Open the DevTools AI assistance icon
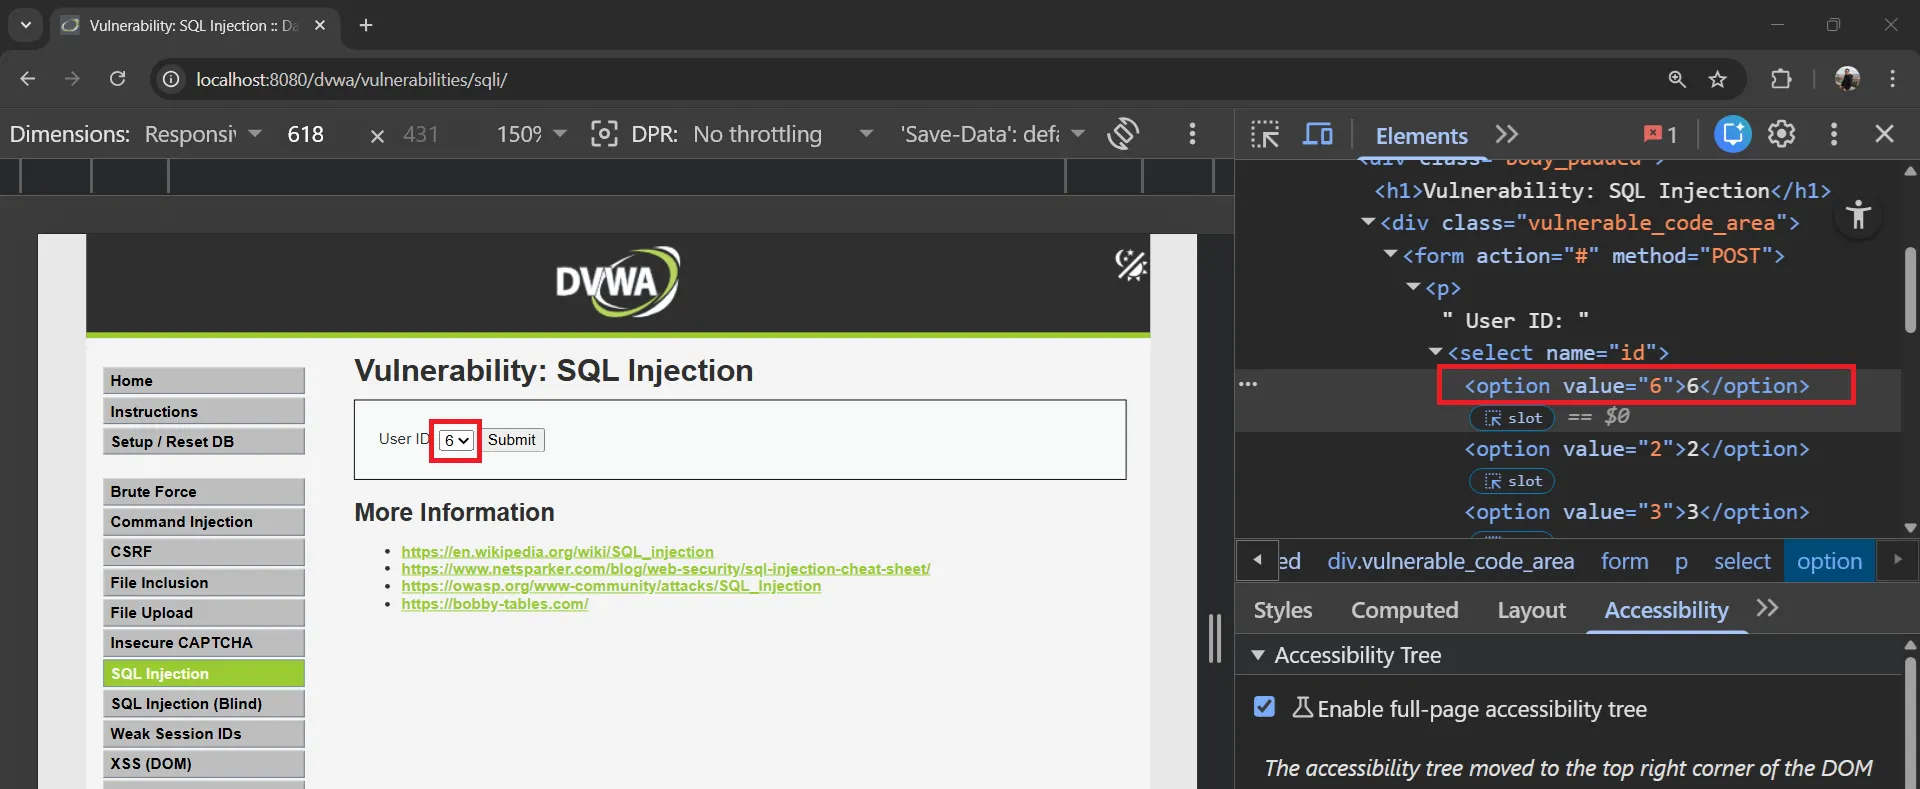1920x789 pixels. 1733,134
